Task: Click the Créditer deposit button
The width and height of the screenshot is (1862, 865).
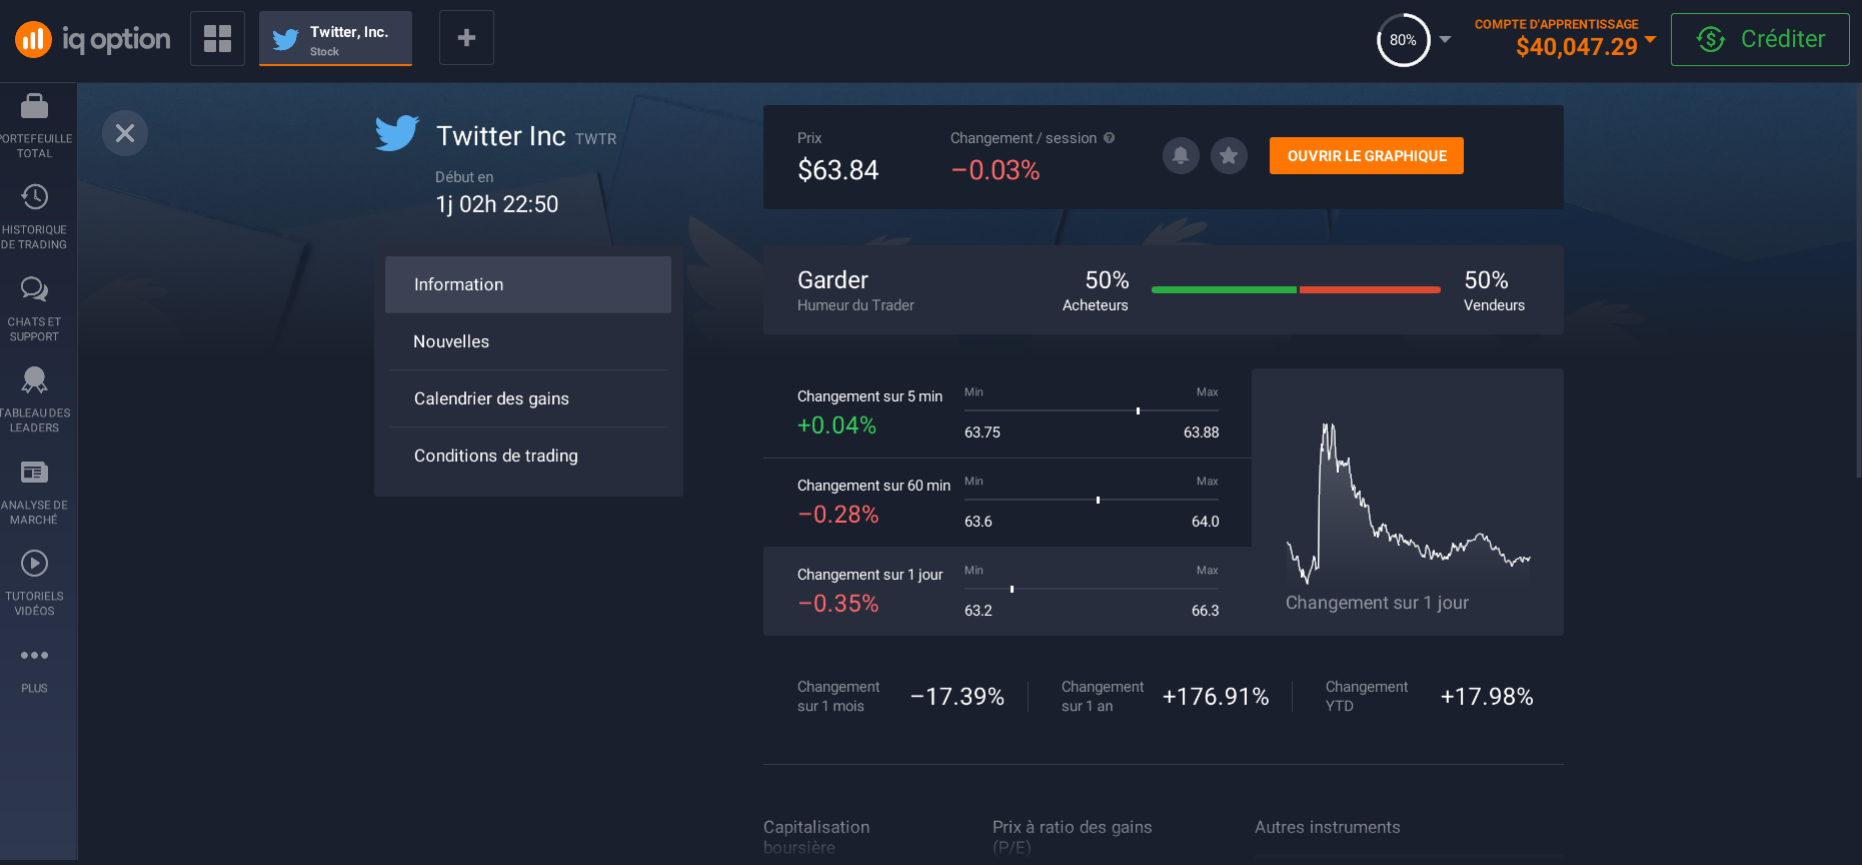Action: (1760, 39)
